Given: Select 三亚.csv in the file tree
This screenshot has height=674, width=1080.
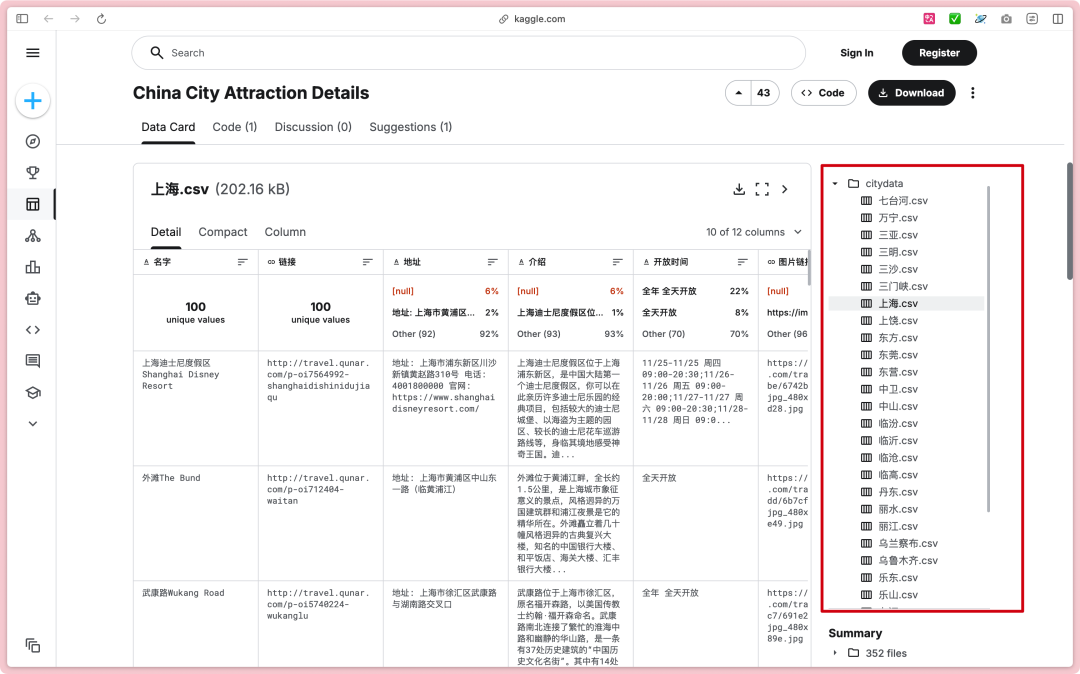Looking at the screenshot, I should (x=897, y=234).
